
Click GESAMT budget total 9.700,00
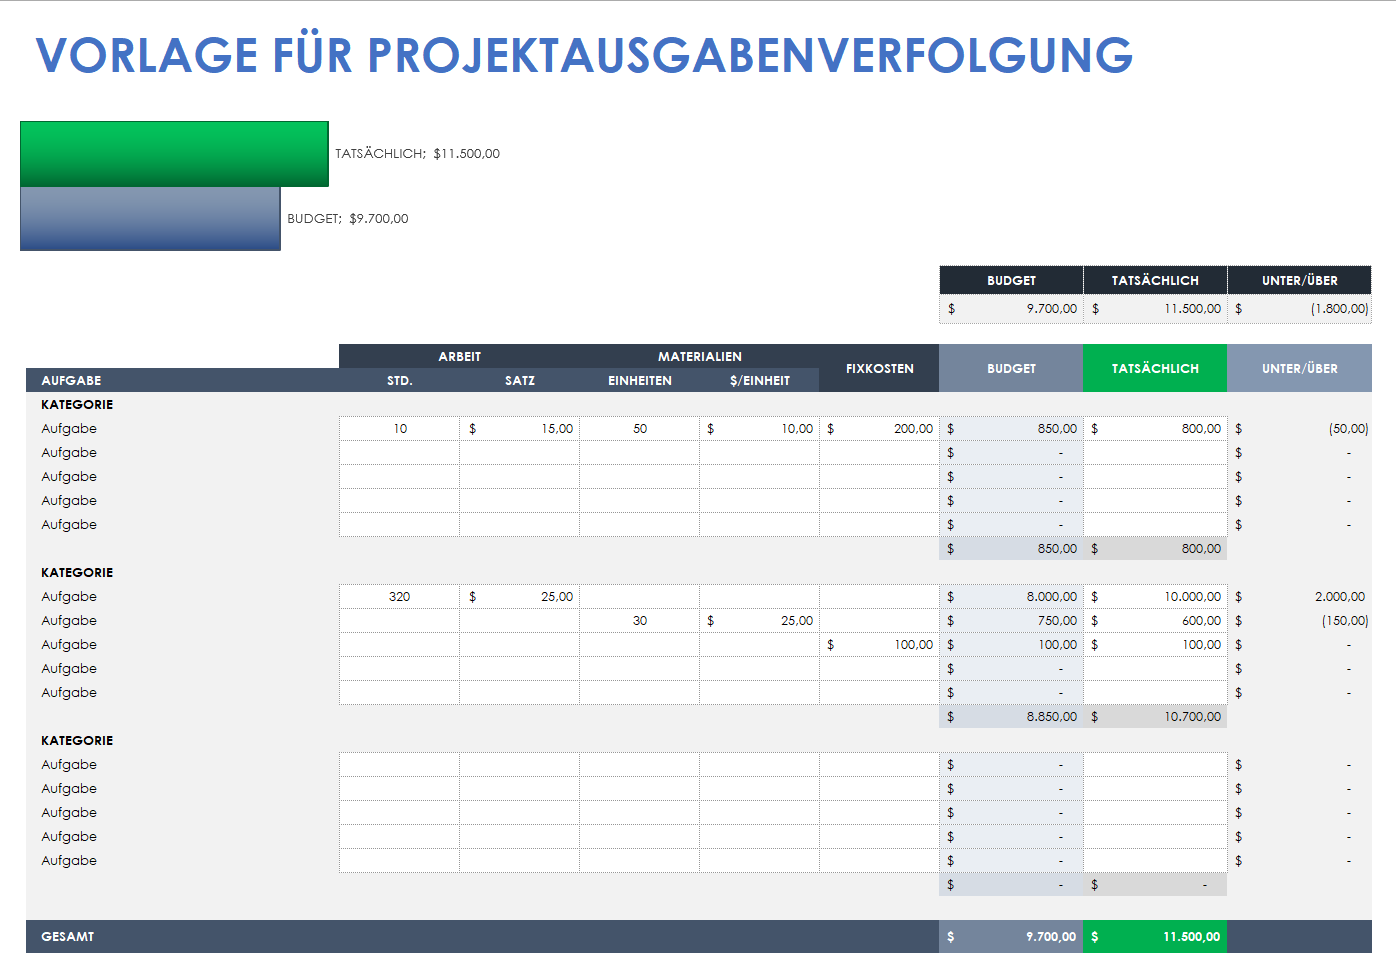click(1011, 937)
